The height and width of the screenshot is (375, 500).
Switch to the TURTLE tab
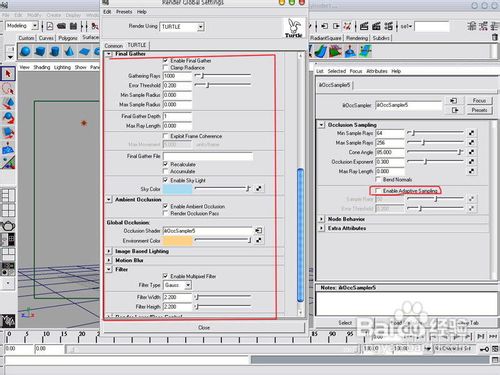pos(137,45)
